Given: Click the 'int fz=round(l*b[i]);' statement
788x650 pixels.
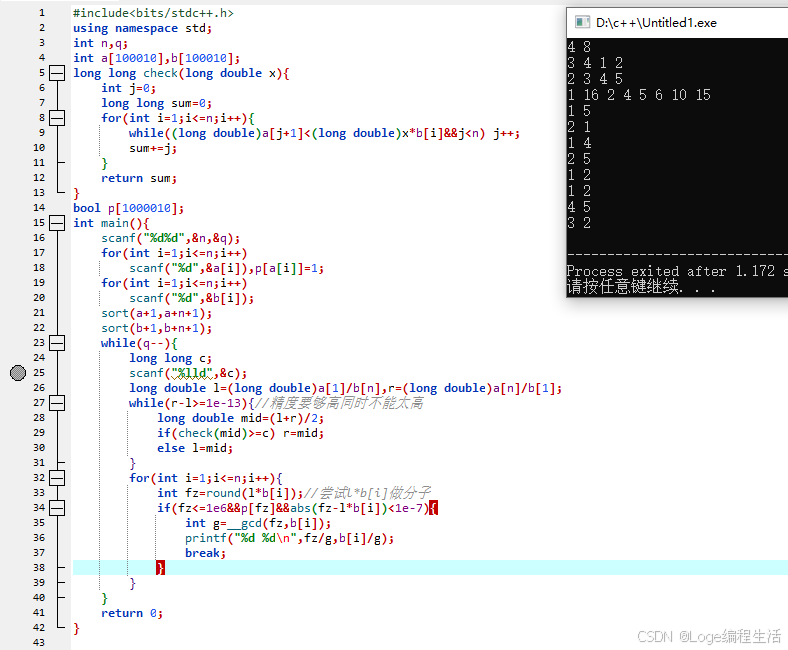Looking at the screenshot, I should point(230,493).
